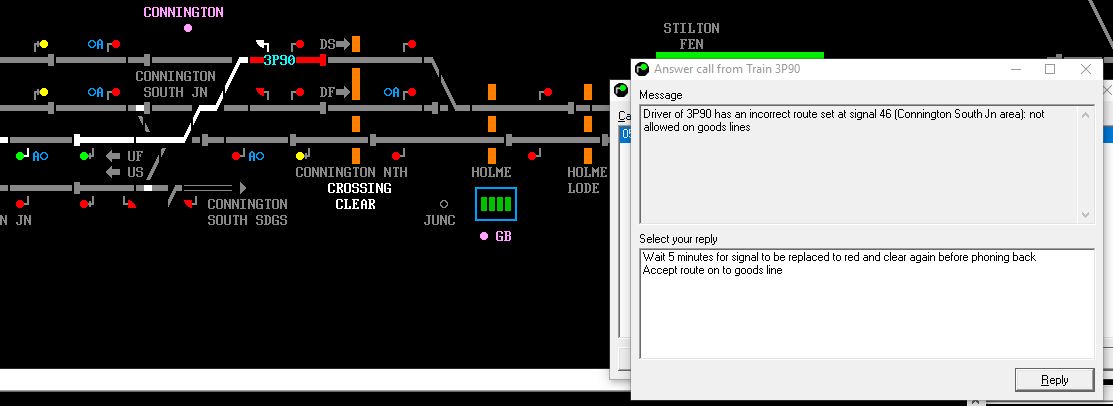1113x406 pixels.
Task: Click the CROSSING CLEAR status text
Action: pos(359,197)
